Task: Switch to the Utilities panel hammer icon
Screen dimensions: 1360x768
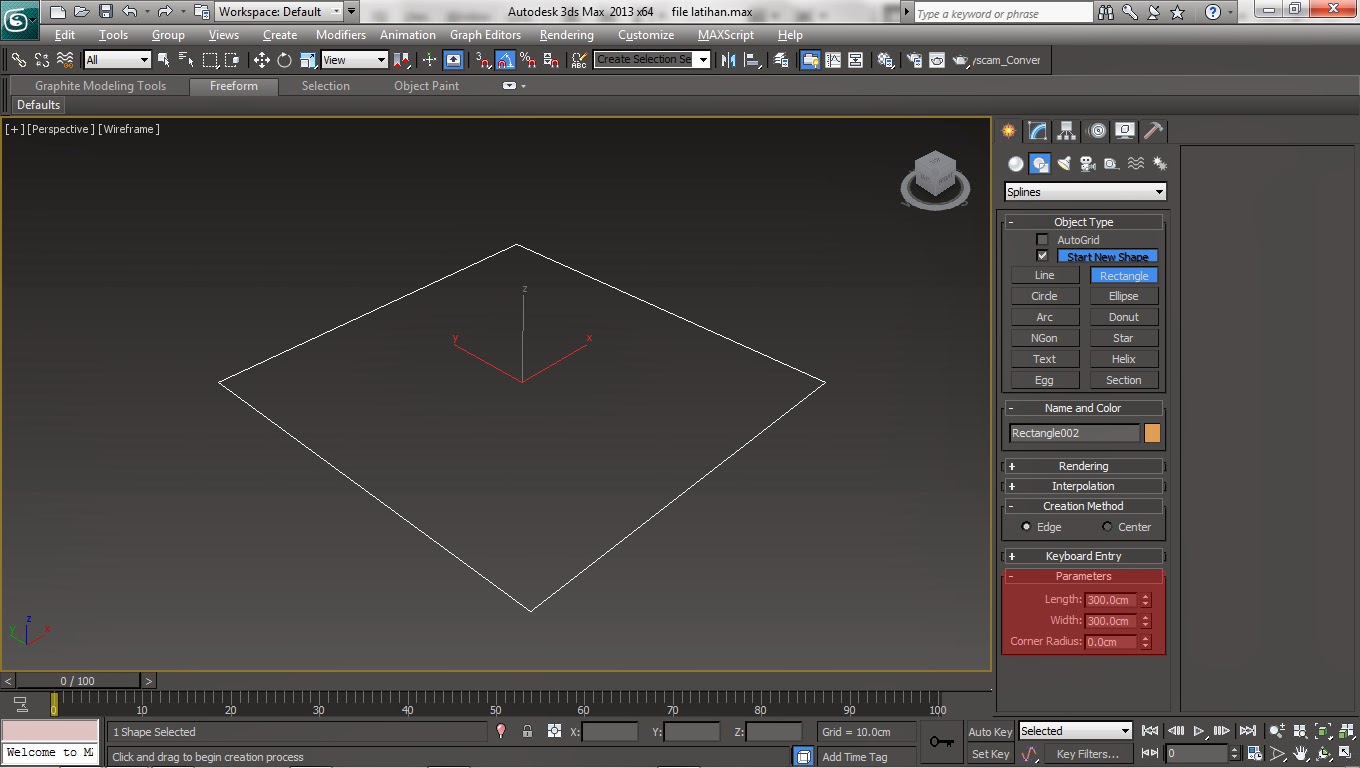Action: click(1153, 131)
